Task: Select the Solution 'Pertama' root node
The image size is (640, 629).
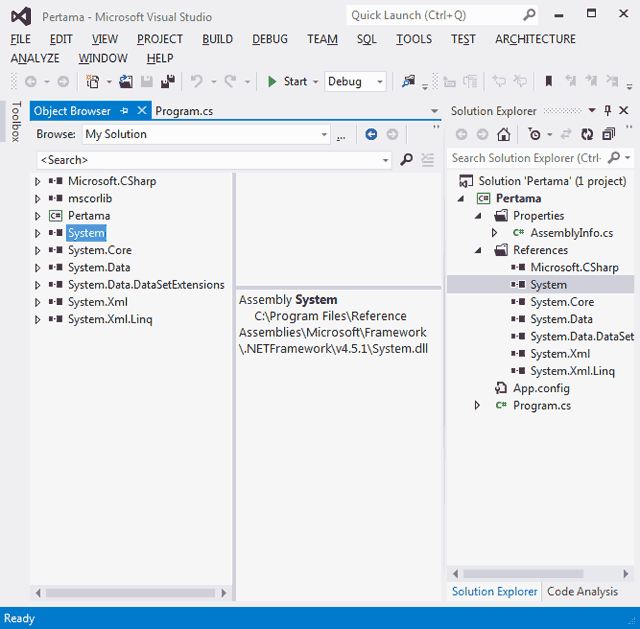Action: (x=552, y=181)
